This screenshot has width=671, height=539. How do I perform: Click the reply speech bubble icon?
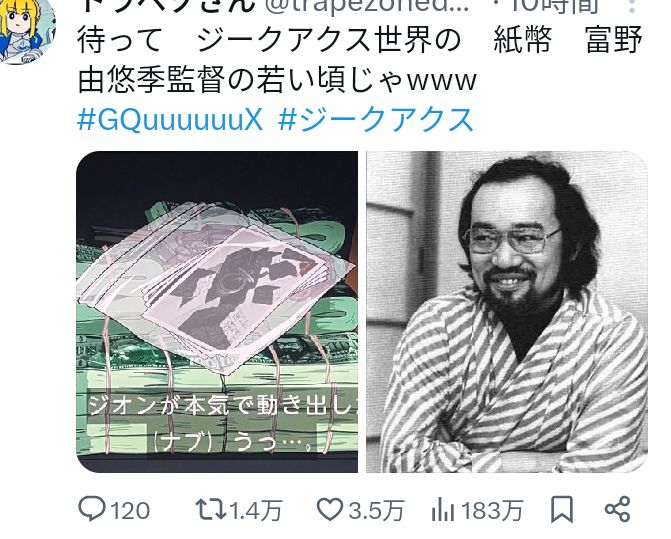[x=92, y=509]
